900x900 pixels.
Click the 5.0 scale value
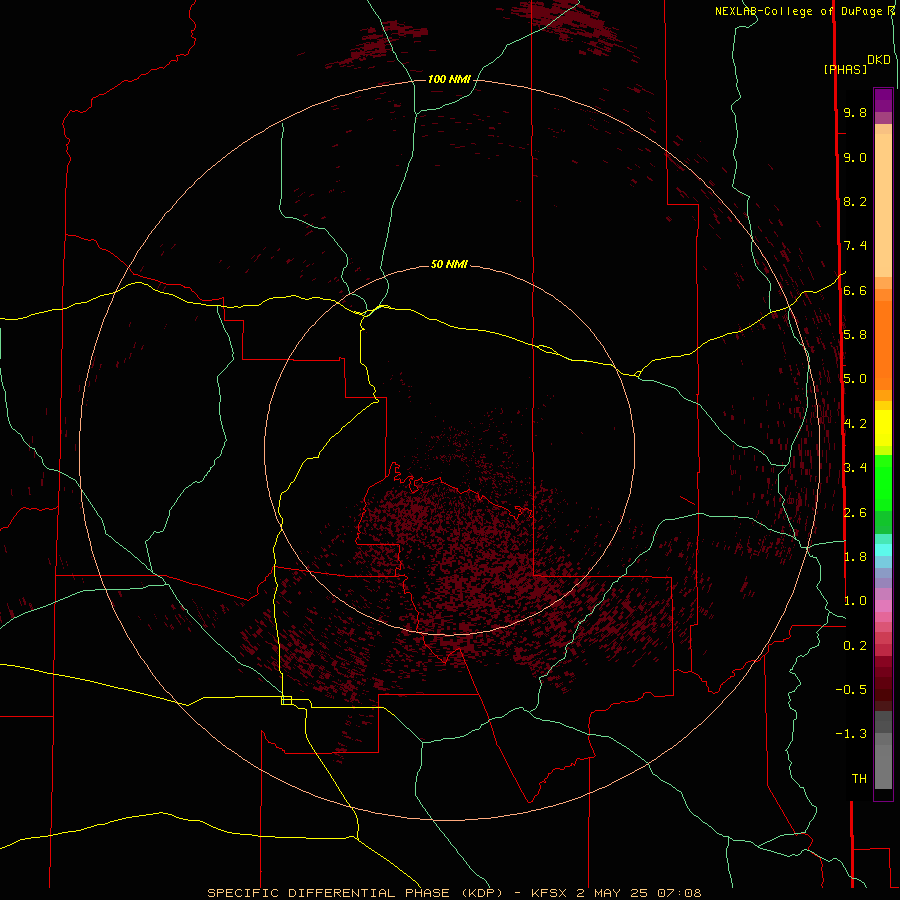855,379
